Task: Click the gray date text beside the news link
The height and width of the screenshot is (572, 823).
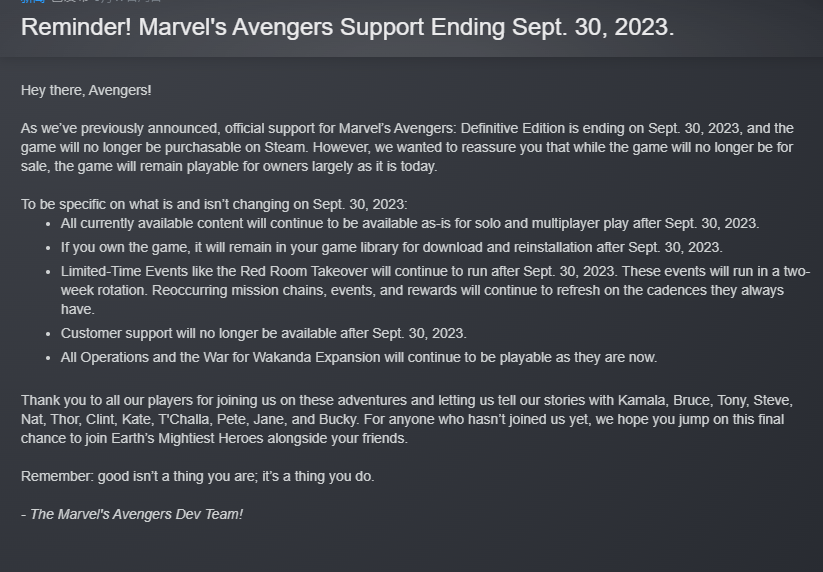Action: pos(106,1)
